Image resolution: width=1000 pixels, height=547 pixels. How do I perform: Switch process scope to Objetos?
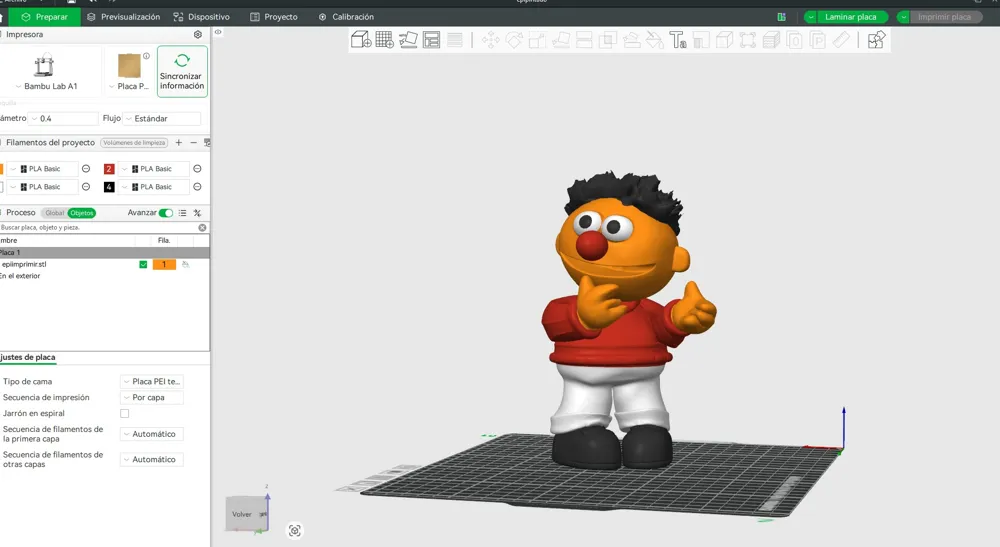(82, 213)
